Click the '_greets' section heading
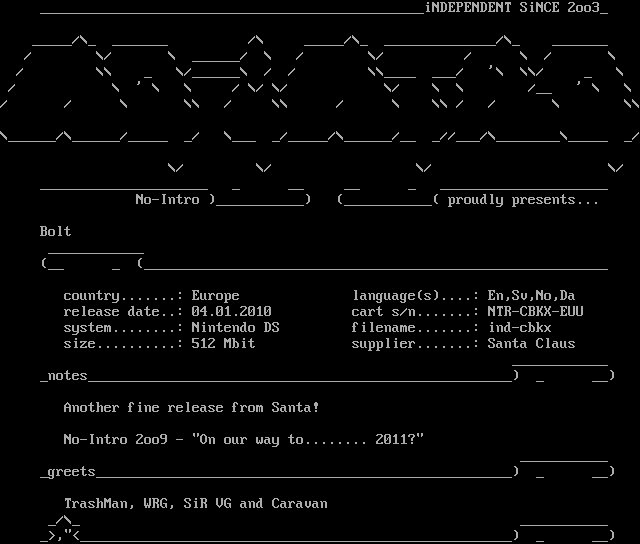Screen dimensions: 640x544 [x=68, y=472]
